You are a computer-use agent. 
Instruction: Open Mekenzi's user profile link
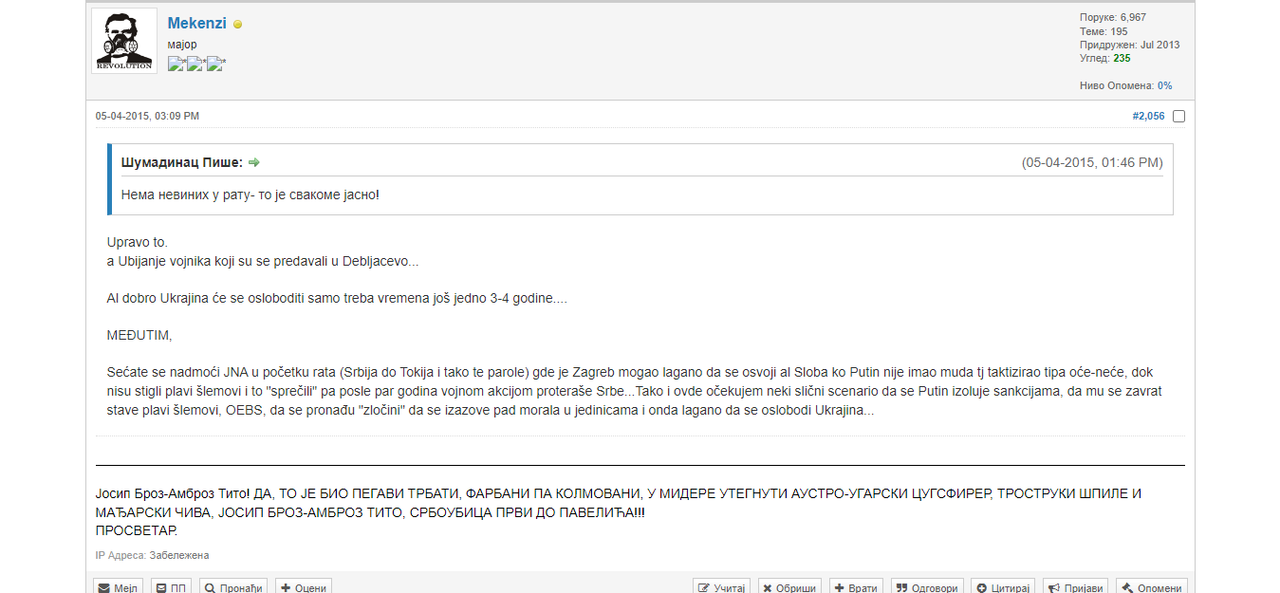tap(197, 23)
